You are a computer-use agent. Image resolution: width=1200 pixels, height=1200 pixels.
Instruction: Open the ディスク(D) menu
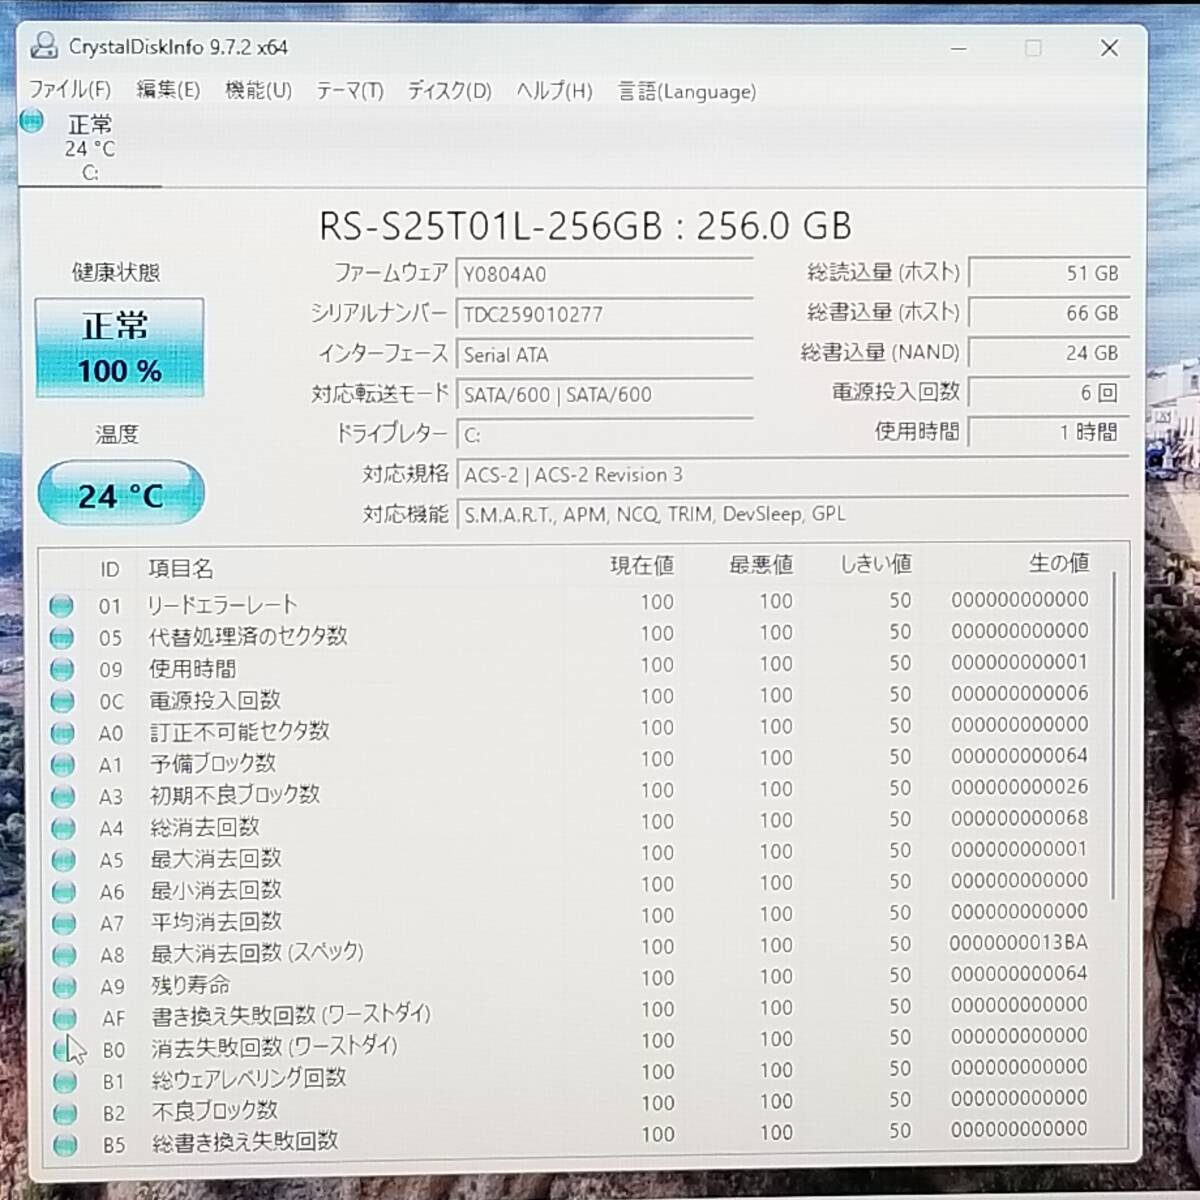tap(449, 91)
